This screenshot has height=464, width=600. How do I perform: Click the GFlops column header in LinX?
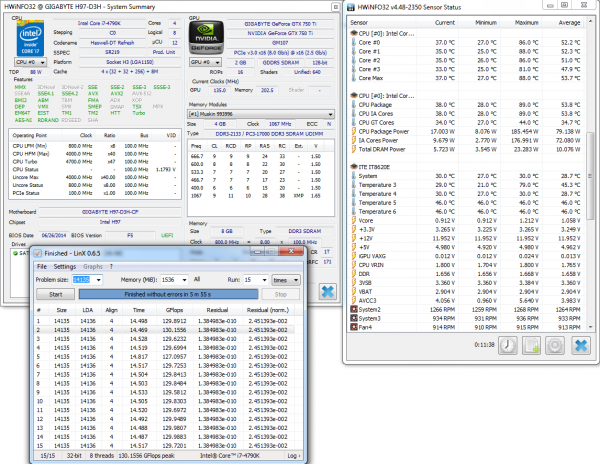(174, 310)
